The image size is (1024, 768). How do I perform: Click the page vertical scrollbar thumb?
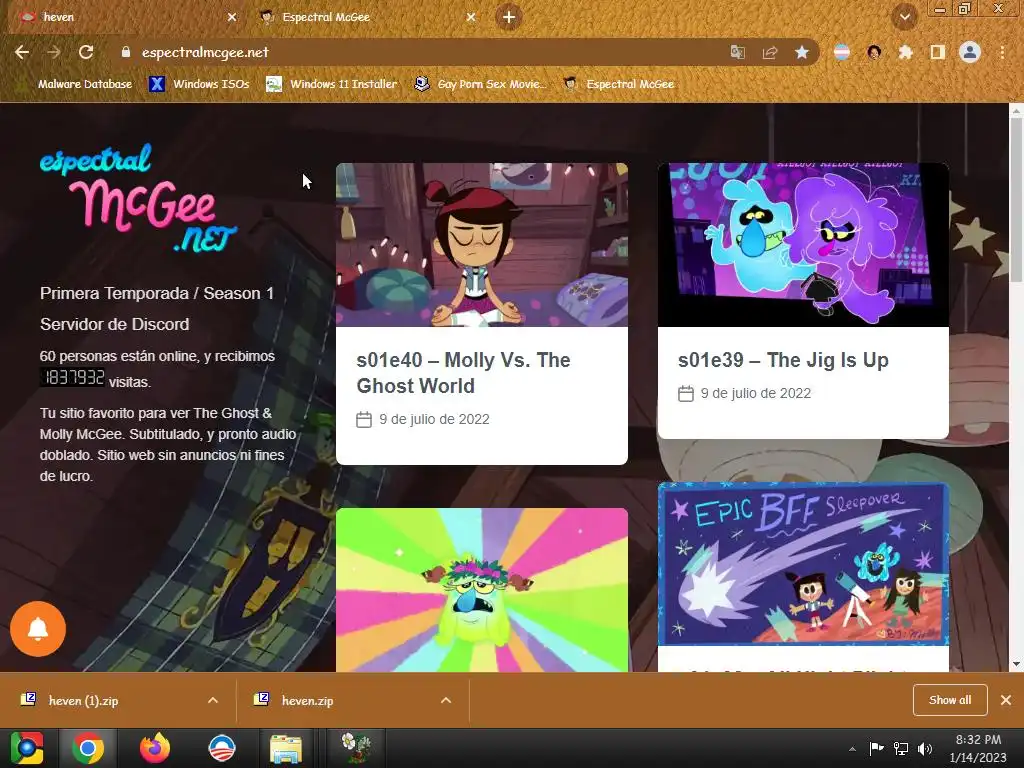coord(1016,202)
